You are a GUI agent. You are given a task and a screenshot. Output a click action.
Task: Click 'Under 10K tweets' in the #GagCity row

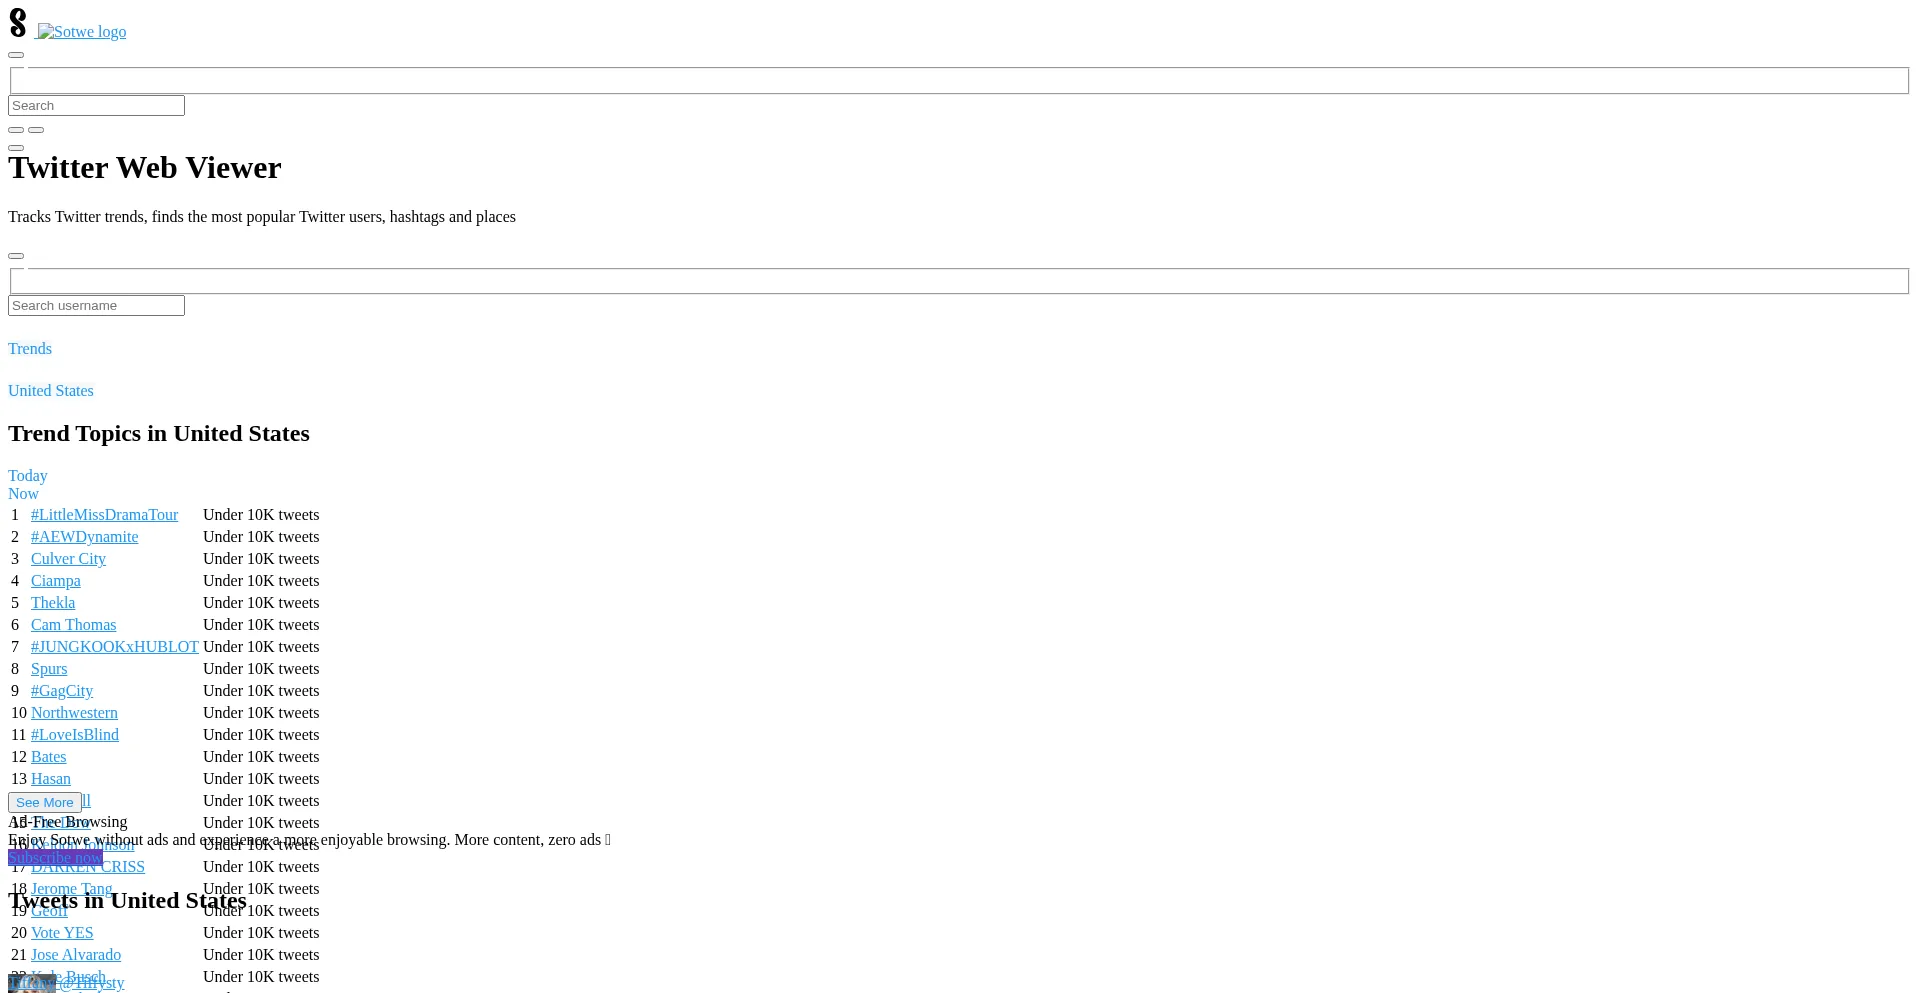[261, 691]
